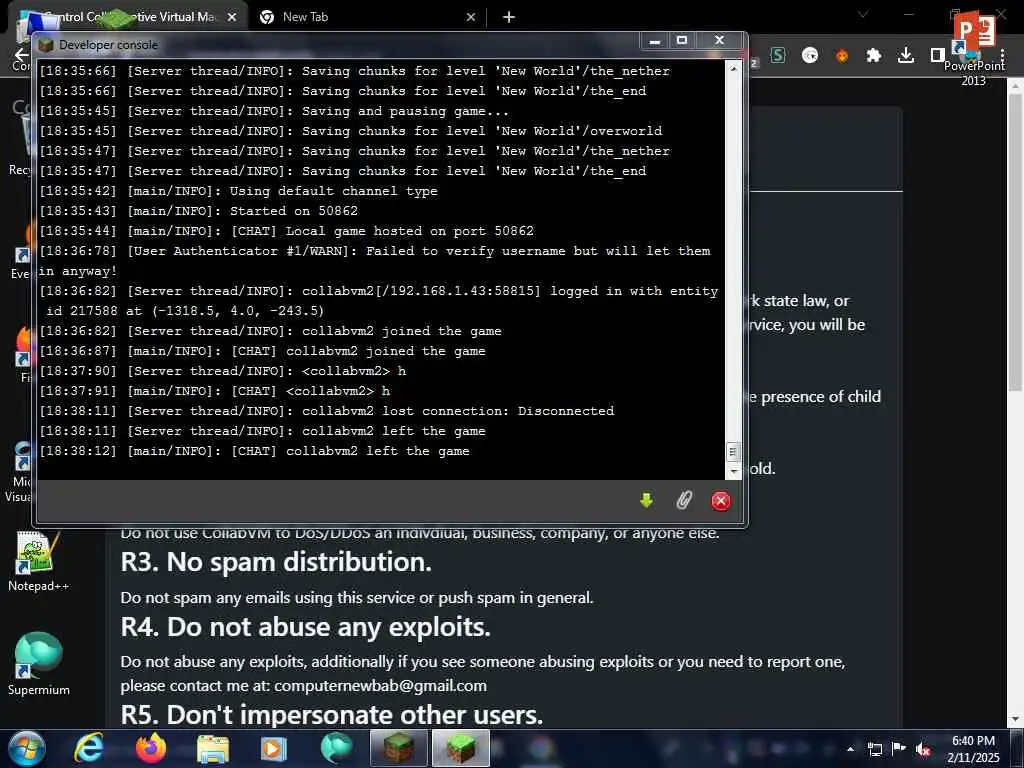
Task: Click the '[CHAT] collabvm2 left the game' line
Action: click(254, 451)
